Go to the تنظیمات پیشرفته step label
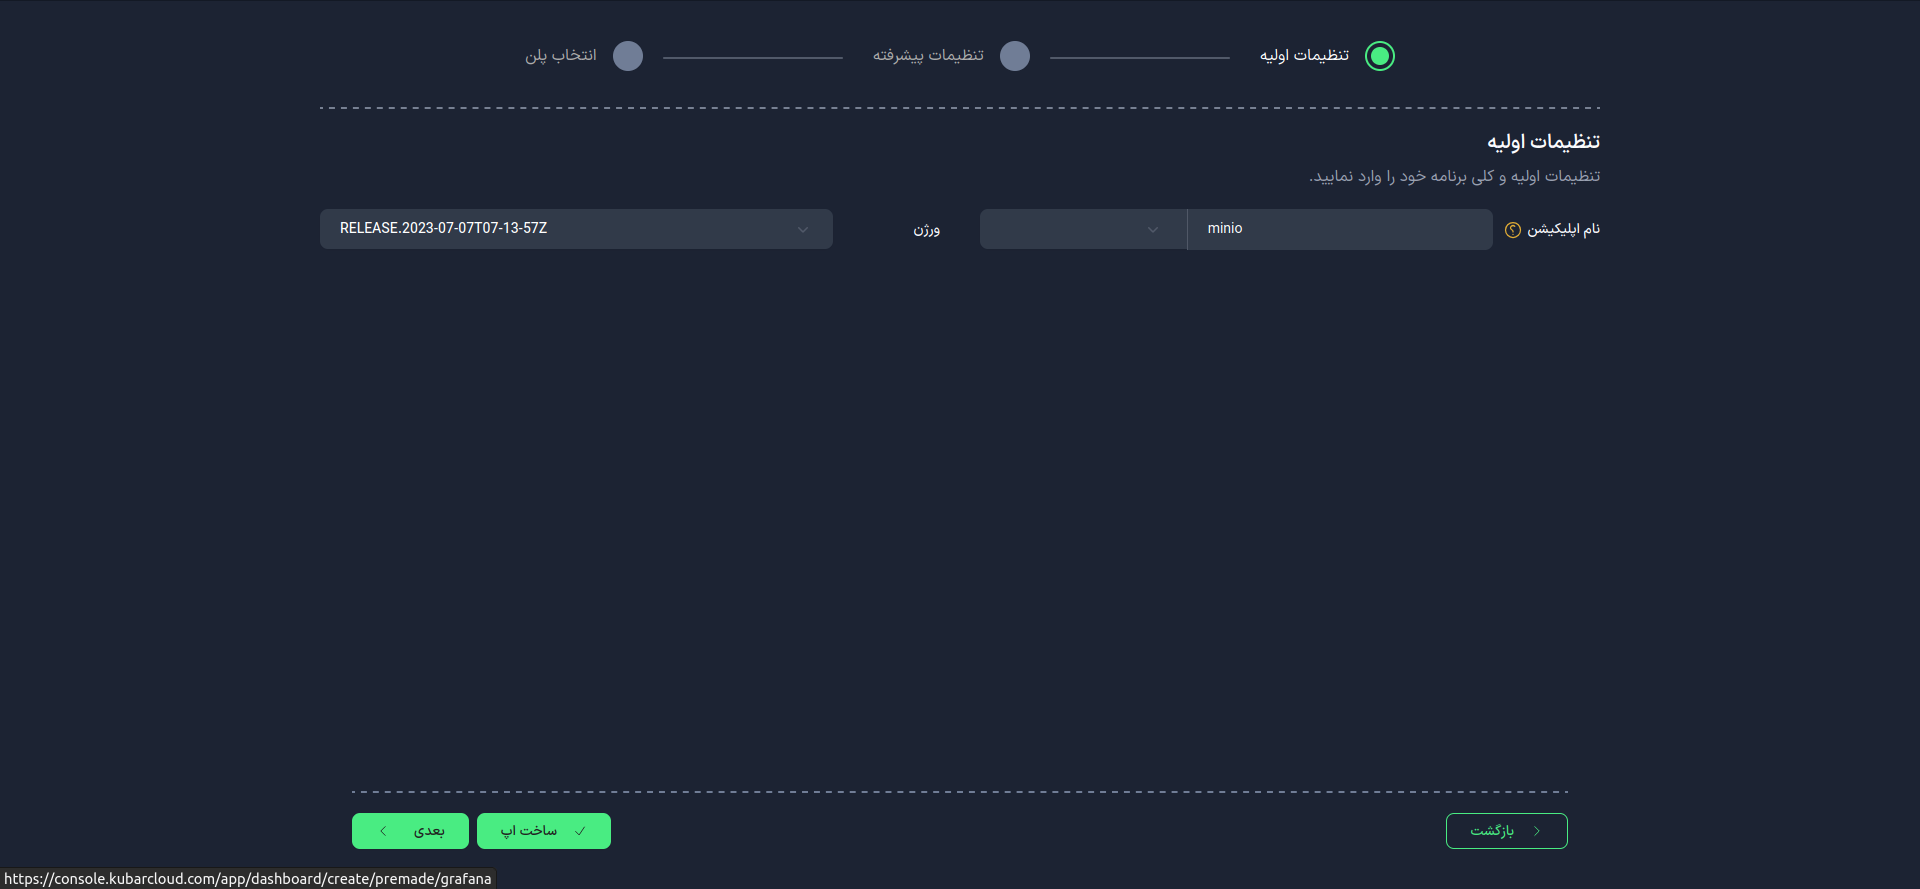The width and height of the screenshot is (1920, 889). pyautogui.click(x=928, y=55)
